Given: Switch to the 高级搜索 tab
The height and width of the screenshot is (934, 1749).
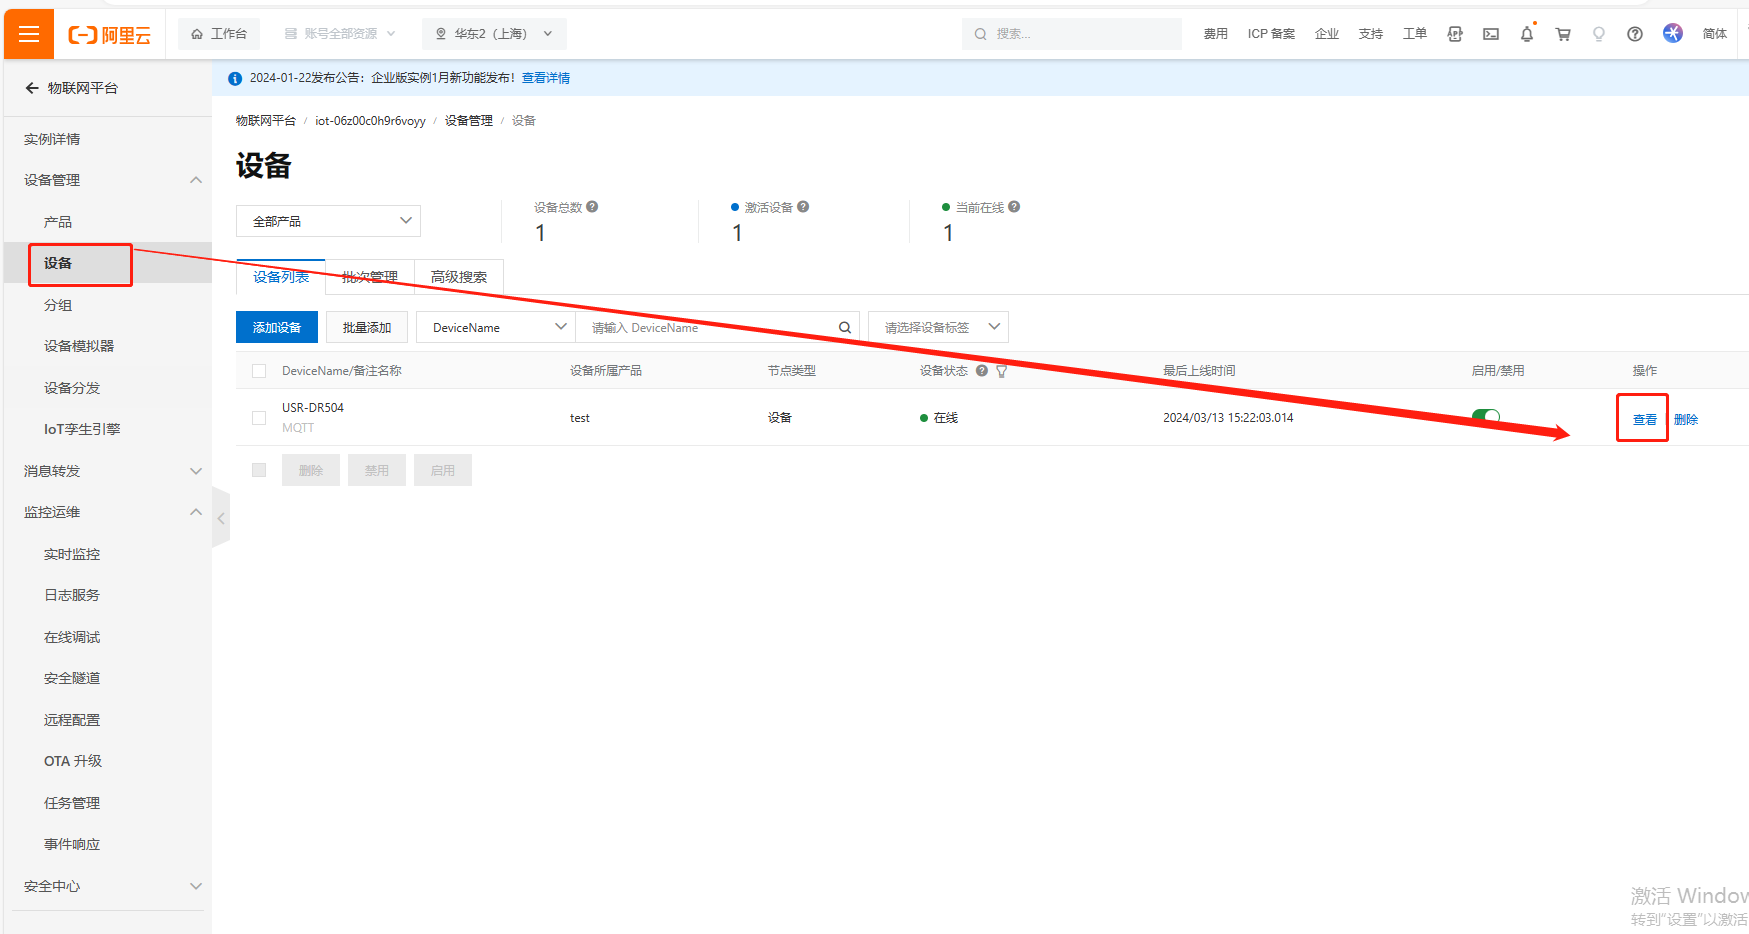Looking at the screenshot, I should [x=459, y=277].
